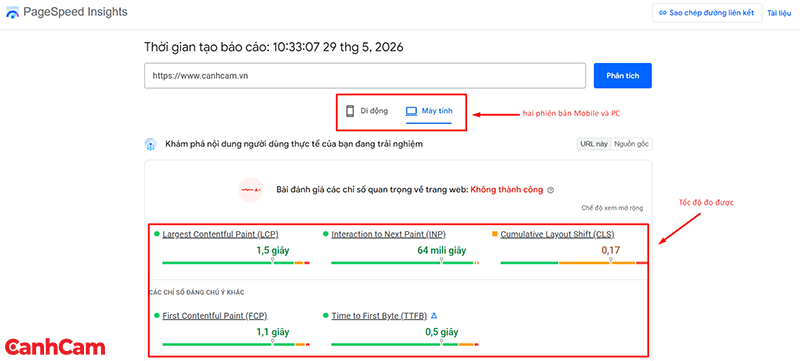
Task: Switch to the Máy tính tab
Action: click(429, 111)
